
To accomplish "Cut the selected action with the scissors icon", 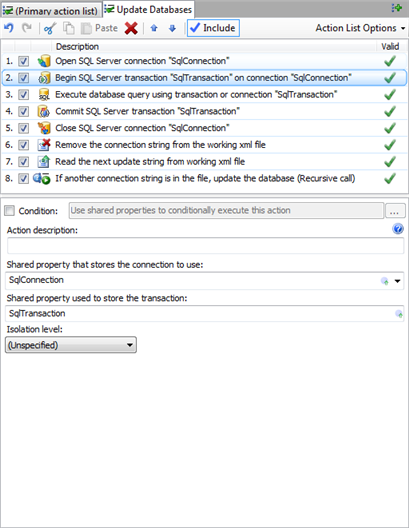I will (50, 28).
